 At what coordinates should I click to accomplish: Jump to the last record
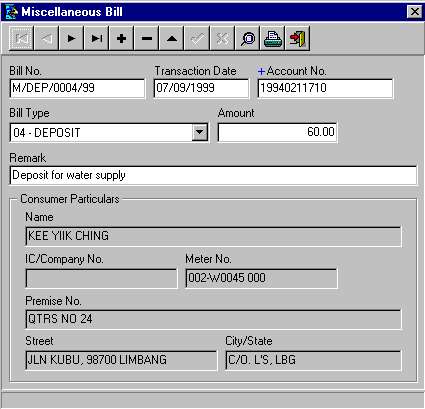coord(97,38)
